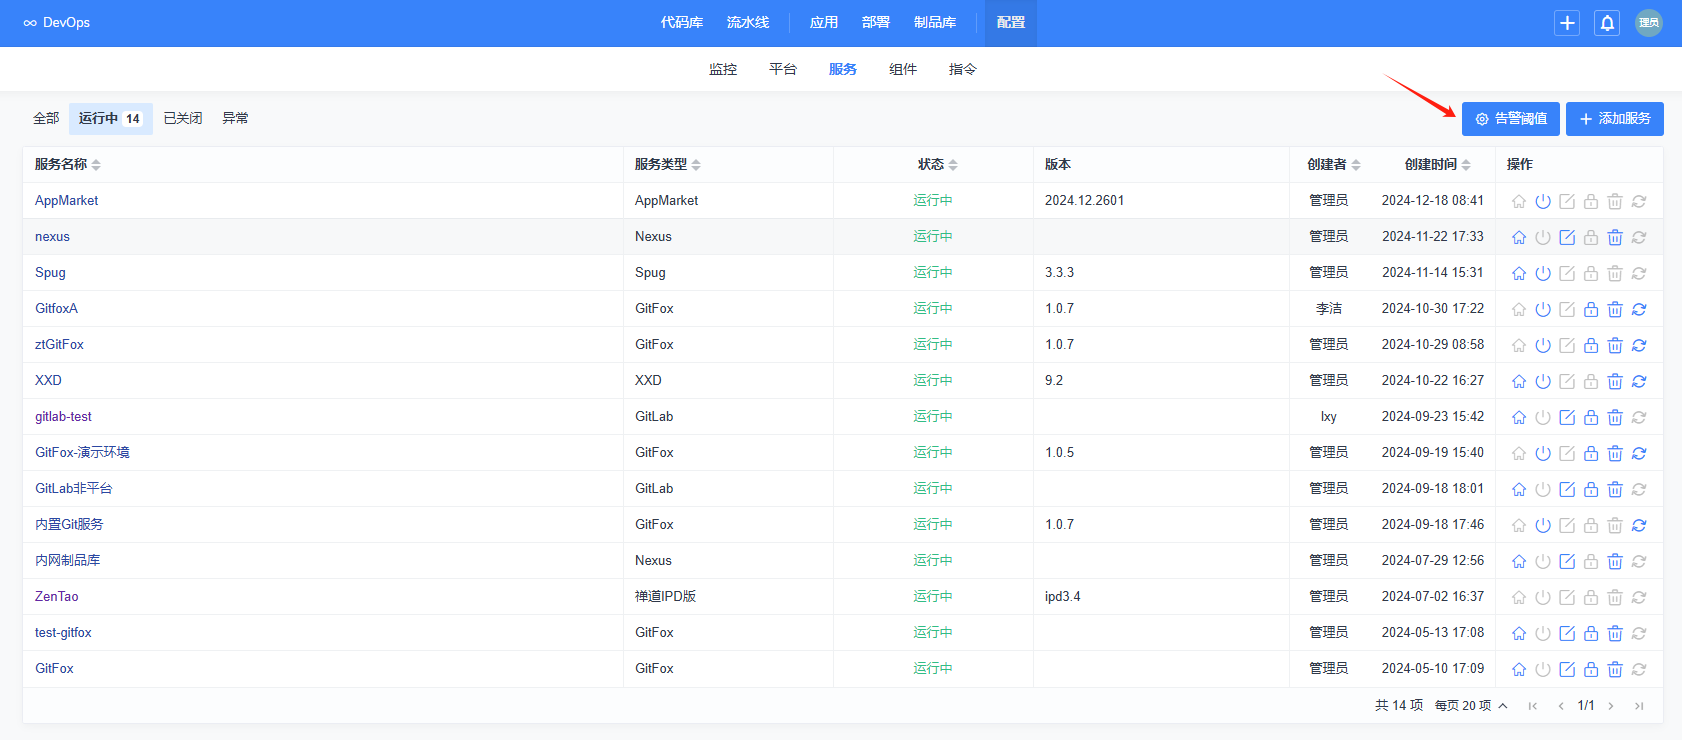Delete the ztGitFox service via trash icon
The width and height of the screenshot is (1682, 740).
(1615, 345)
